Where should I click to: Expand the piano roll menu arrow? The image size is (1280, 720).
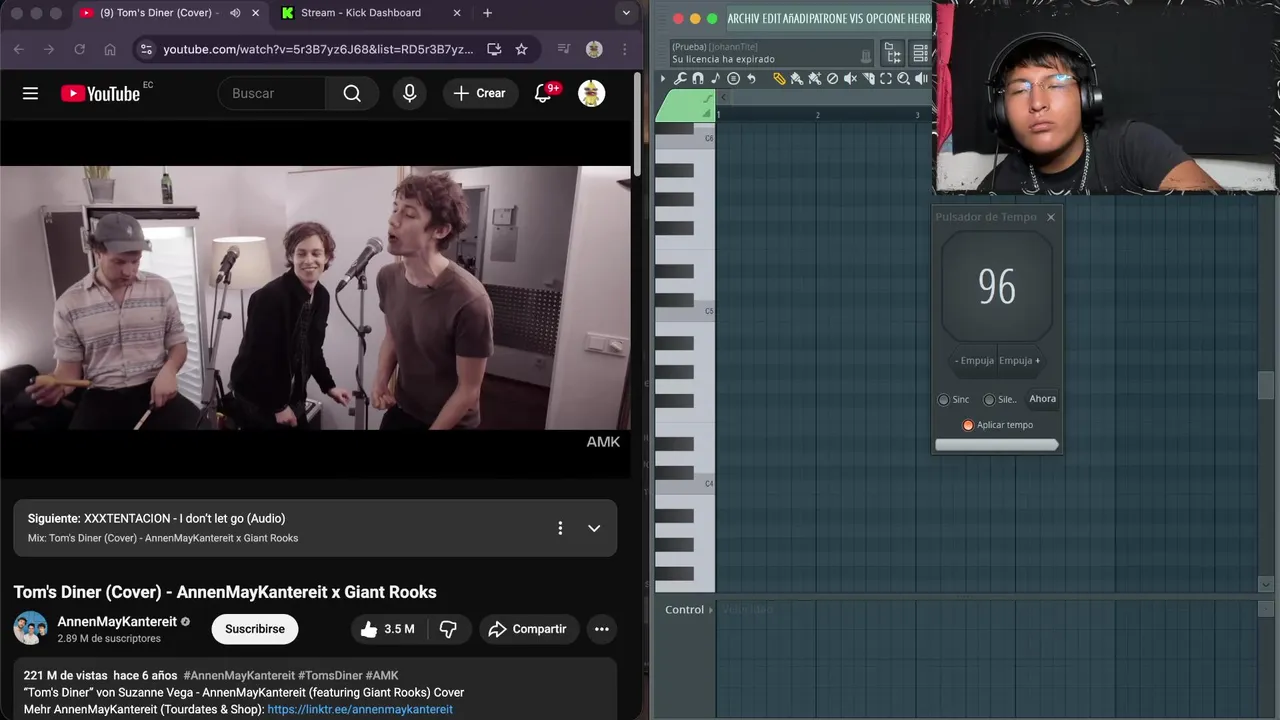point(662,78)
